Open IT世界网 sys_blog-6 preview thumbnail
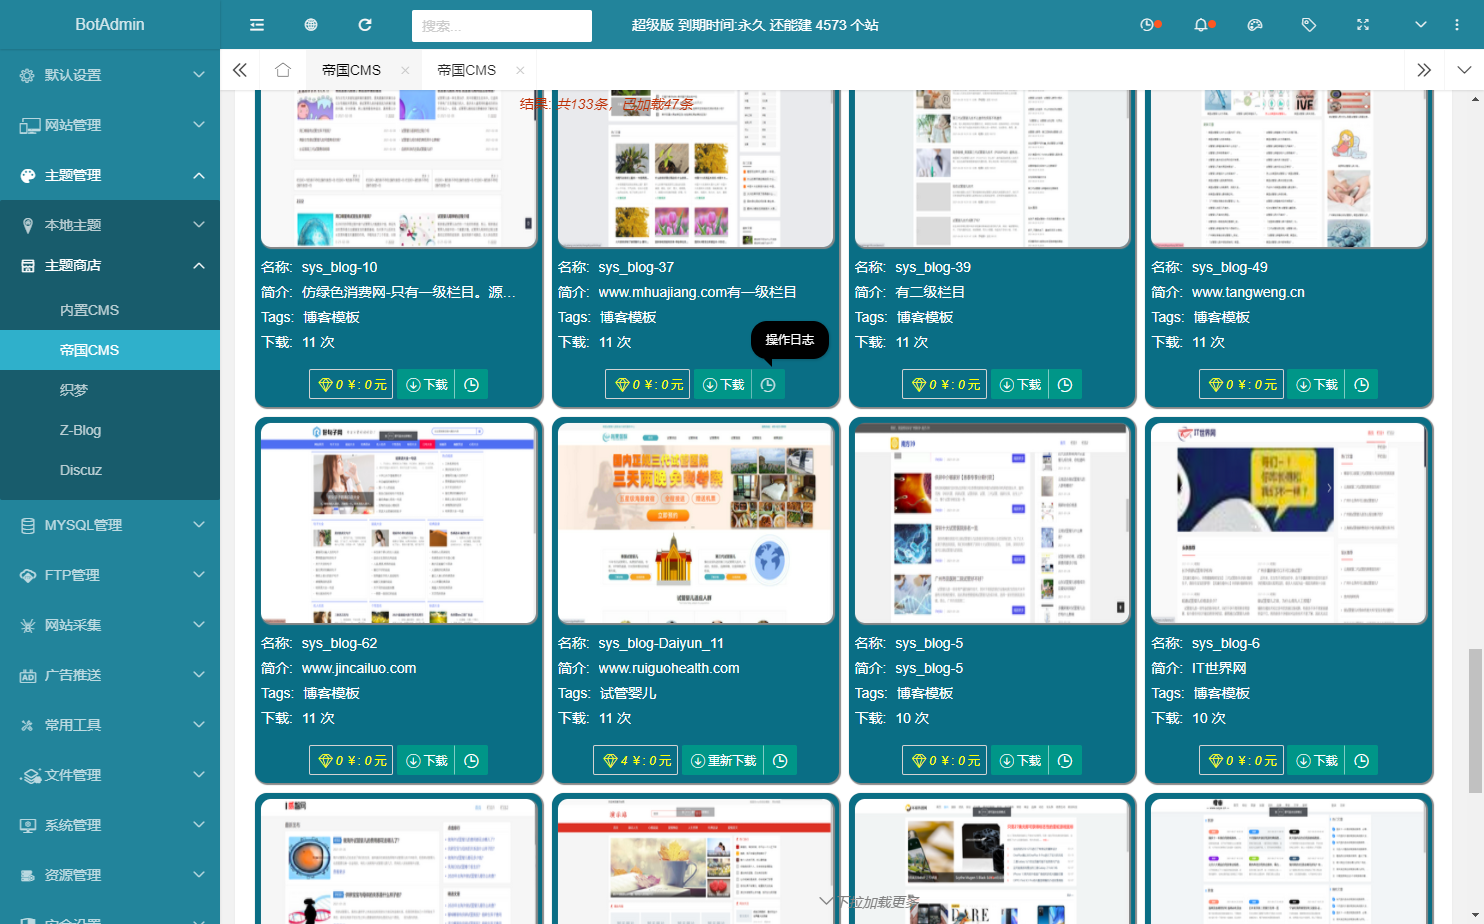Screen dimensions: 1484x924 [1289, 523]
